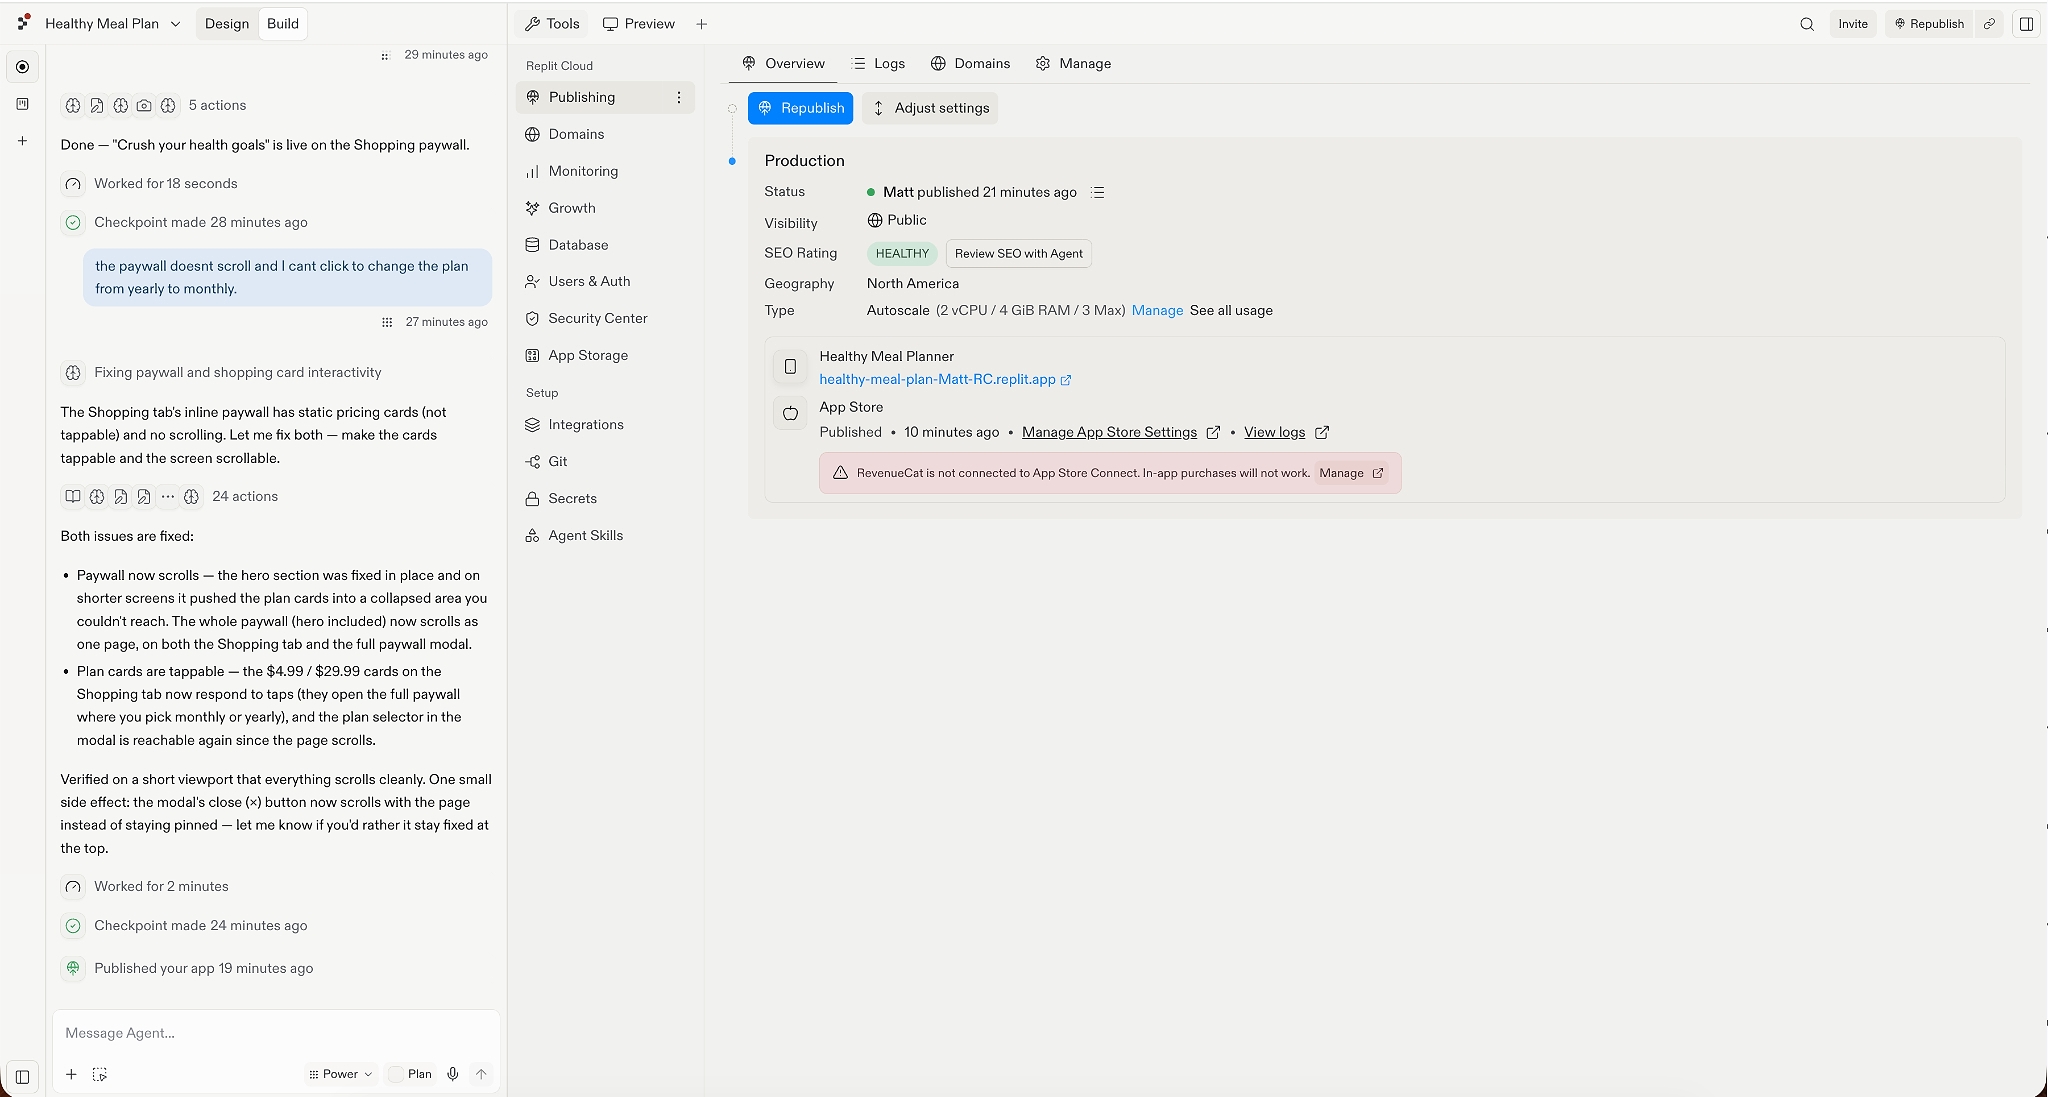
Task: Copy app link with chain icon
Action: pos(1990,24)
